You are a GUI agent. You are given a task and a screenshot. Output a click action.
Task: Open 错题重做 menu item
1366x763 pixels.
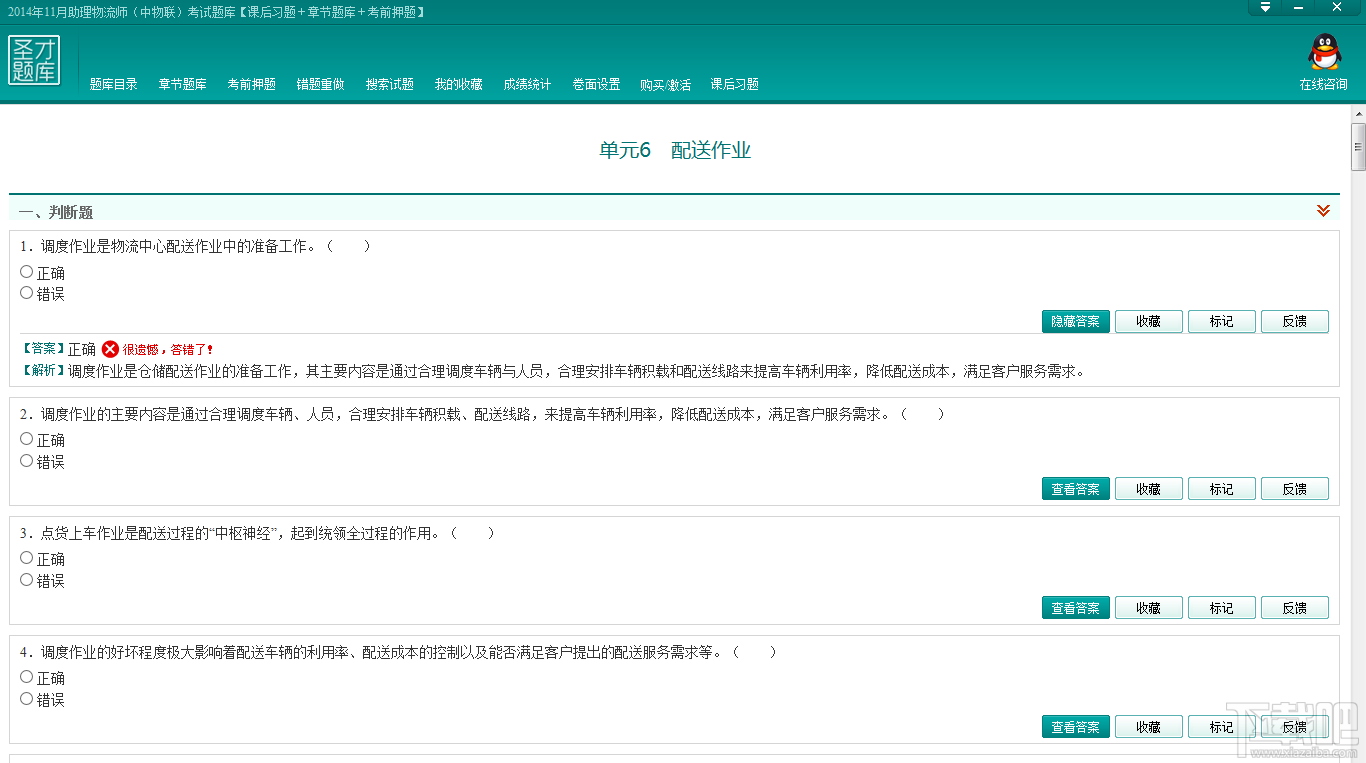(x=321, y=84)
